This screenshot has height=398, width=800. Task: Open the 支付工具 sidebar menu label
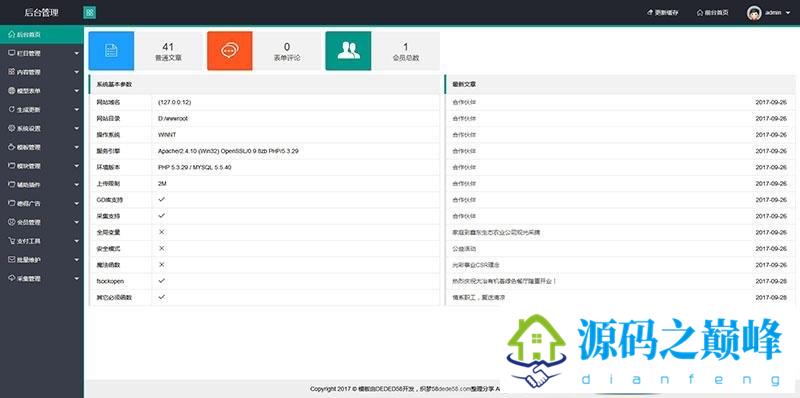(x=29, y=241)
